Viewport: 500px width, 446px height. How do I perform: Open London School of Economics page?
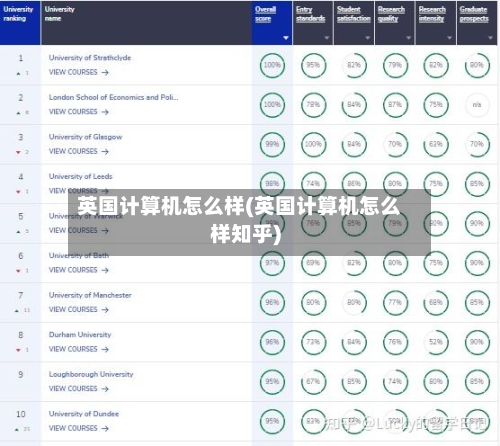tap(113, 97)
